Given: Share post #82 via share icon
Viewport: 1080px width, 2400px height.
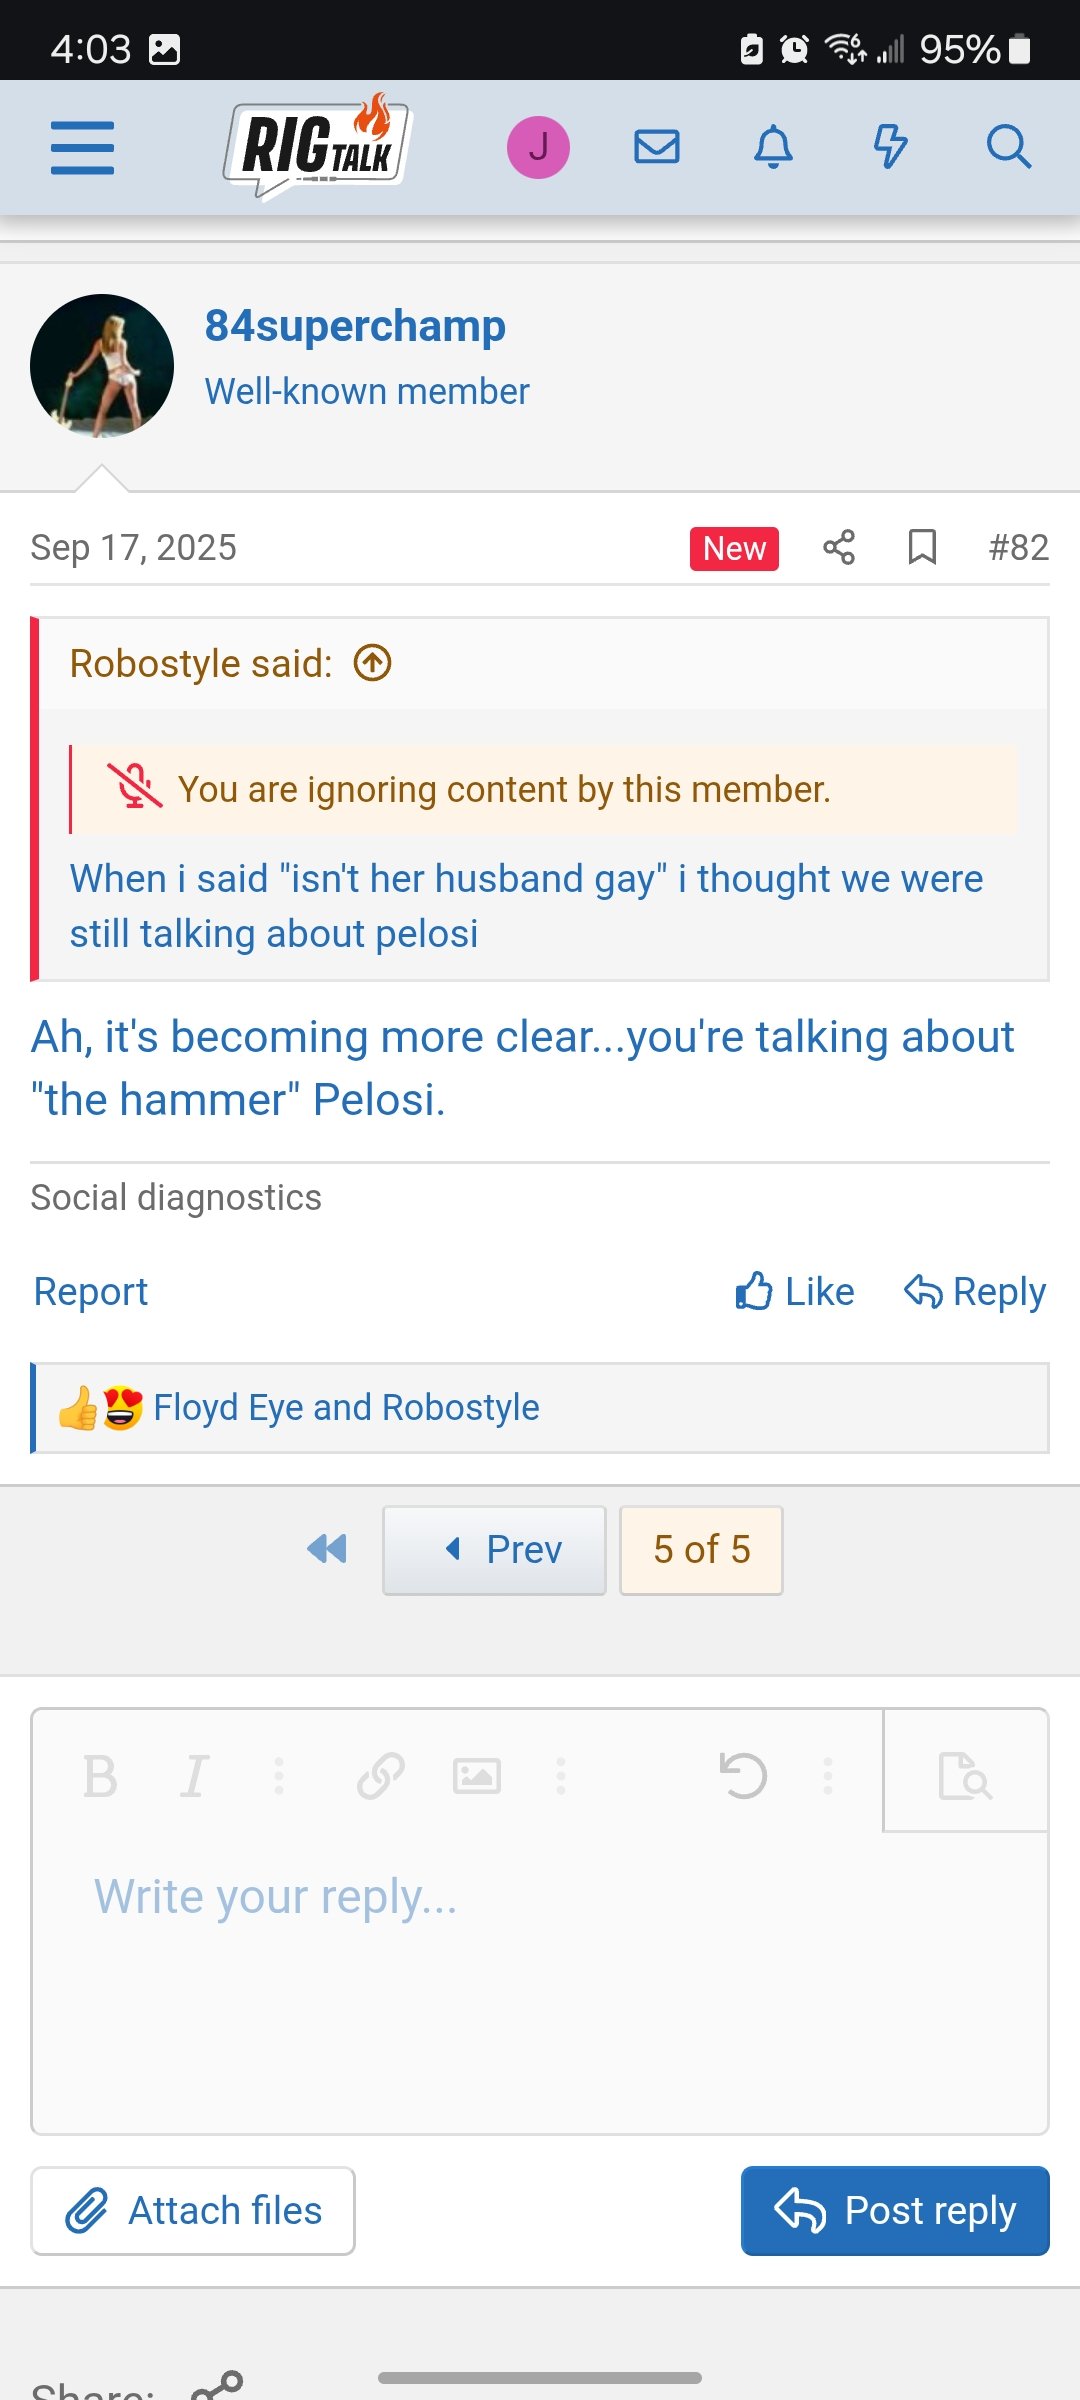Looking at the screenshot, I should (x=839, y=548).
